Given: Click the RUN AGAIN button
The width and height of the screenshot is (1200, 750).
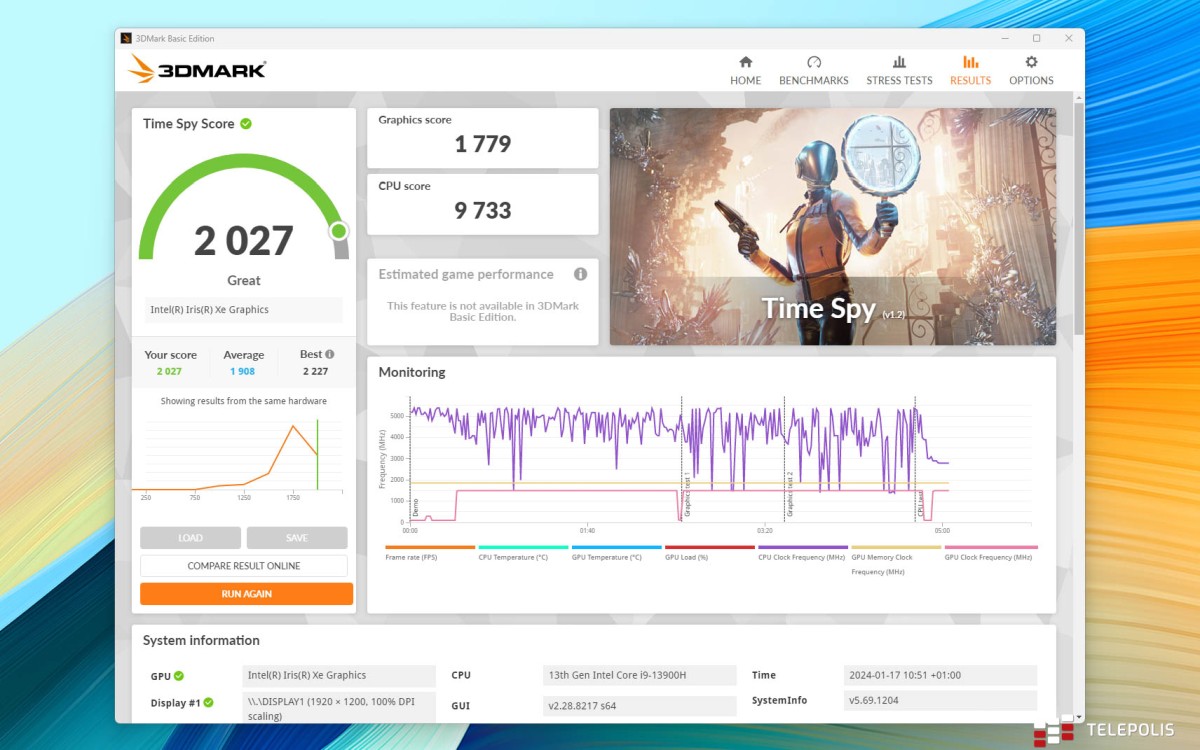Looking at the screenshot, I should pyautogui.click(x=246, y=594).
